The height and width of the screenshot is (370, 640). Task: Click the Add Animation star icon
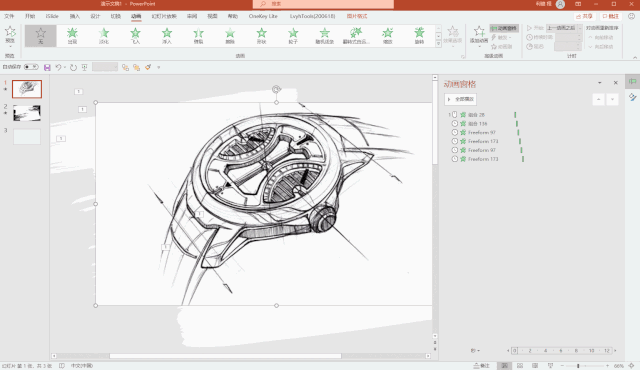(x=479, y=35)
